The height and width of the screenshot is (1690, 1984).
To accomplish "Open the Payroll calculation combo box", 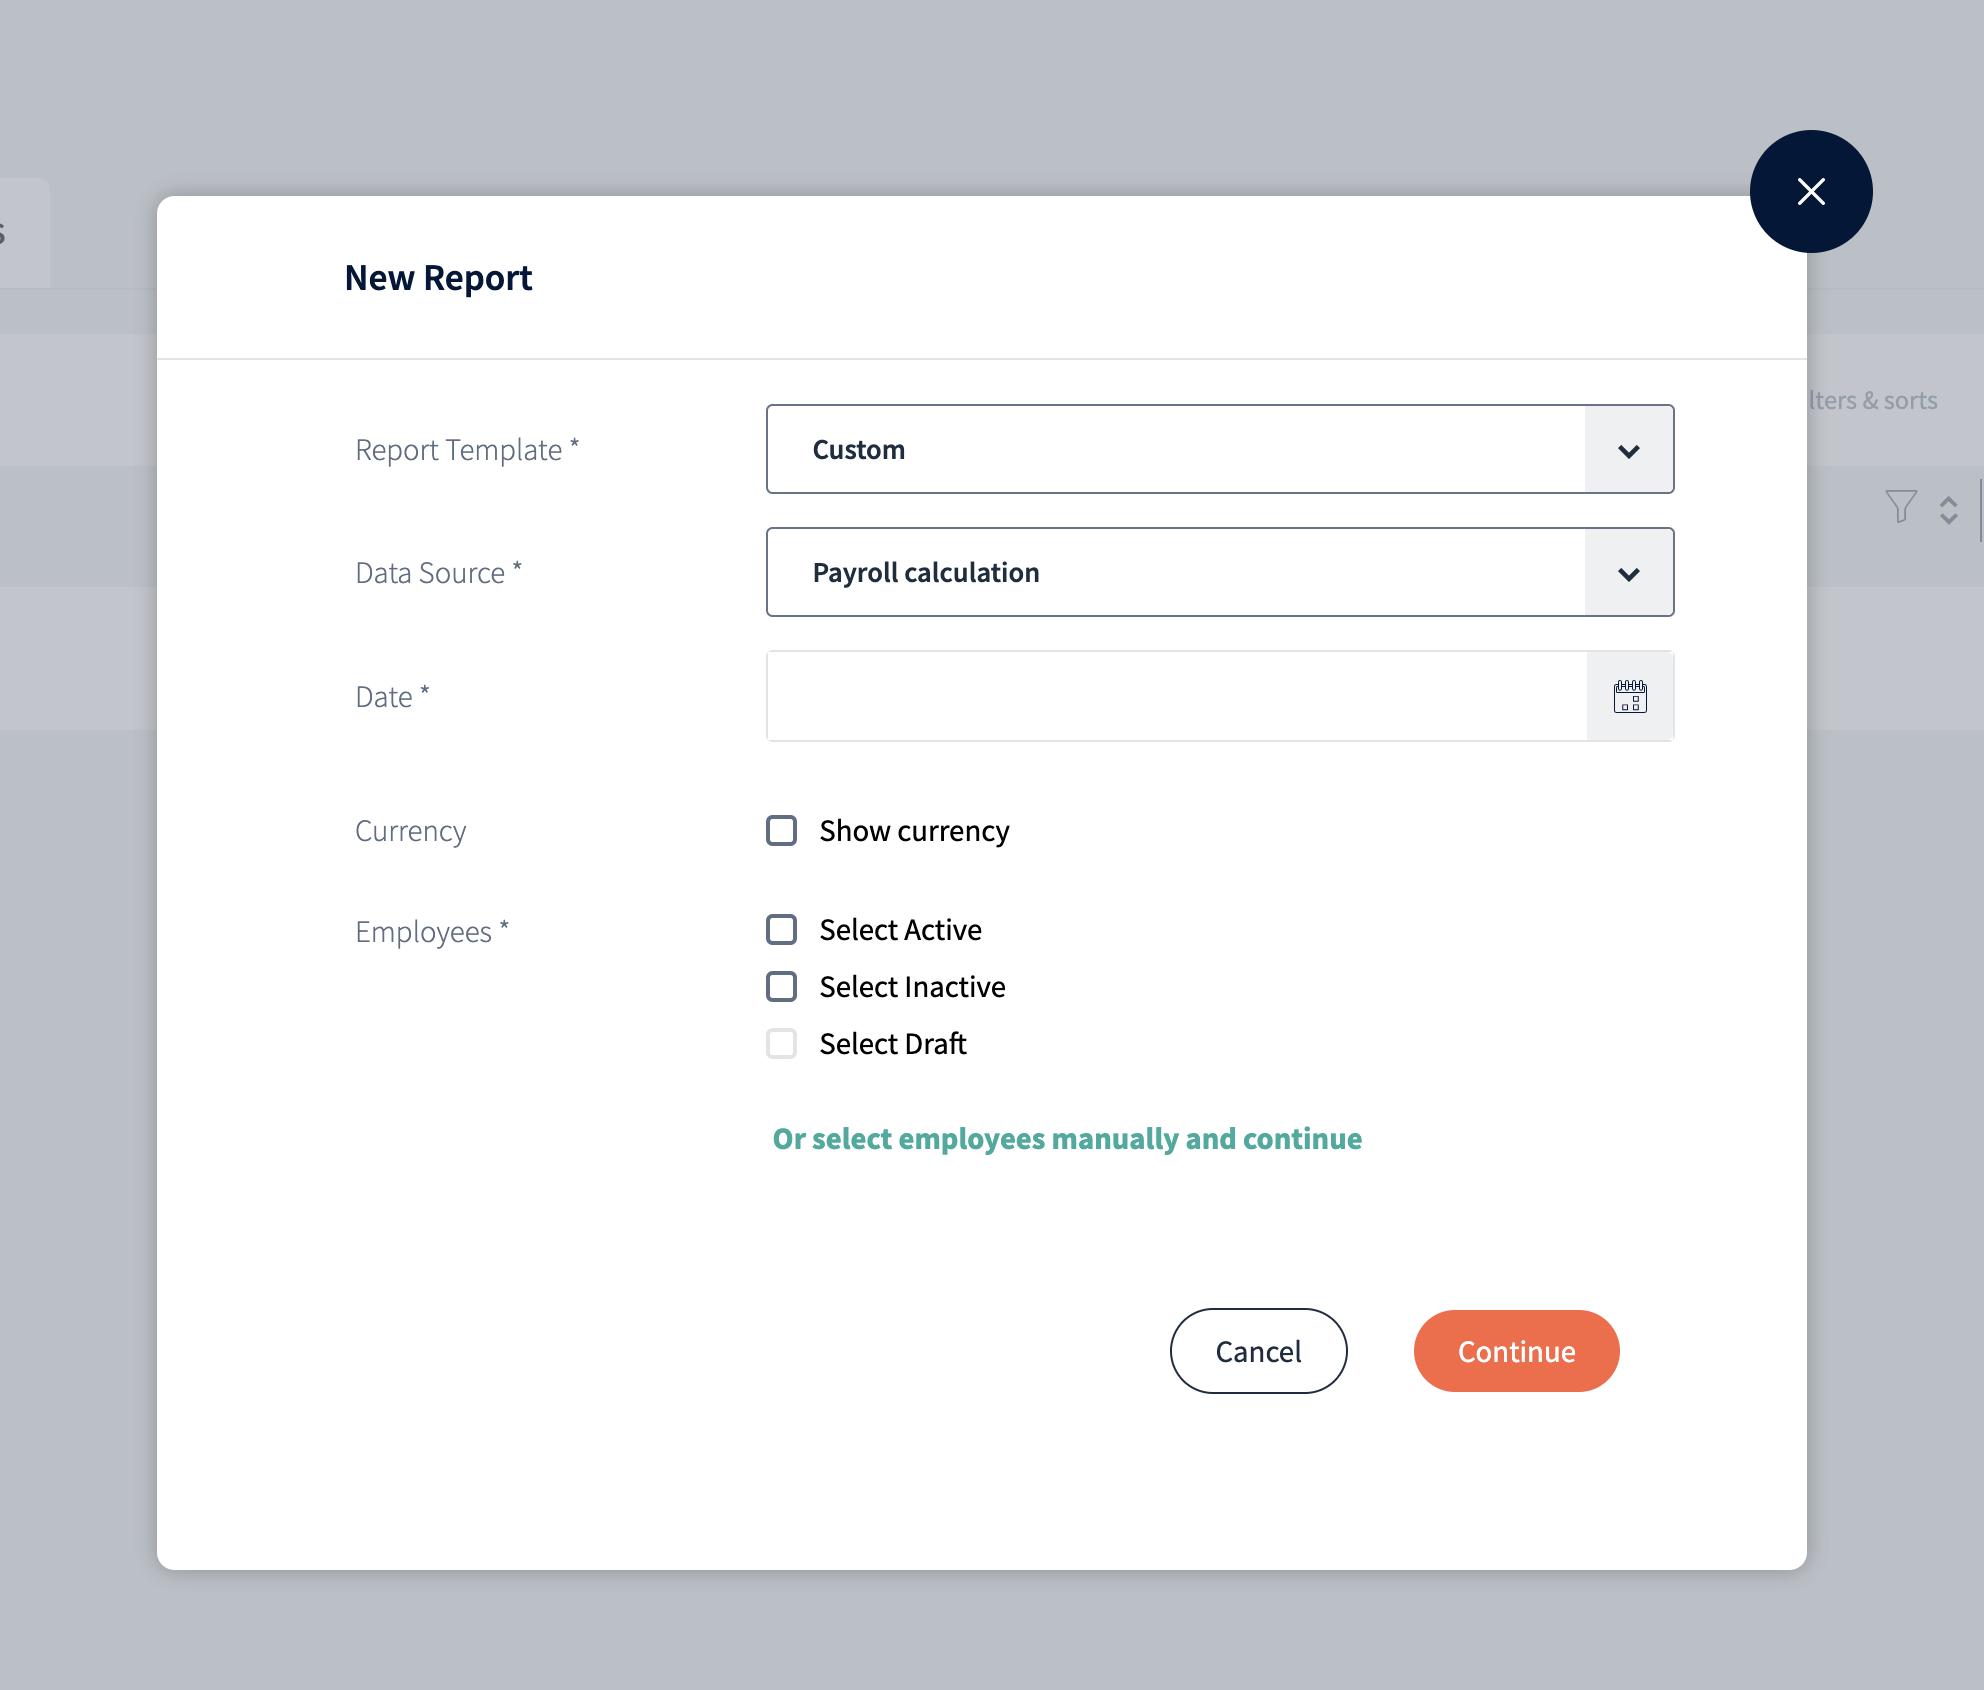I will (1175, 573).
